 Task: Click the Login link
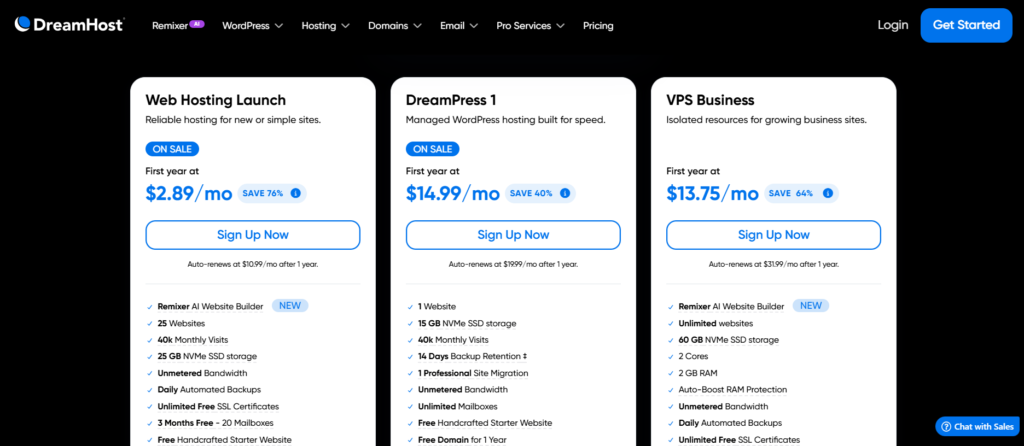pos(893,25)
